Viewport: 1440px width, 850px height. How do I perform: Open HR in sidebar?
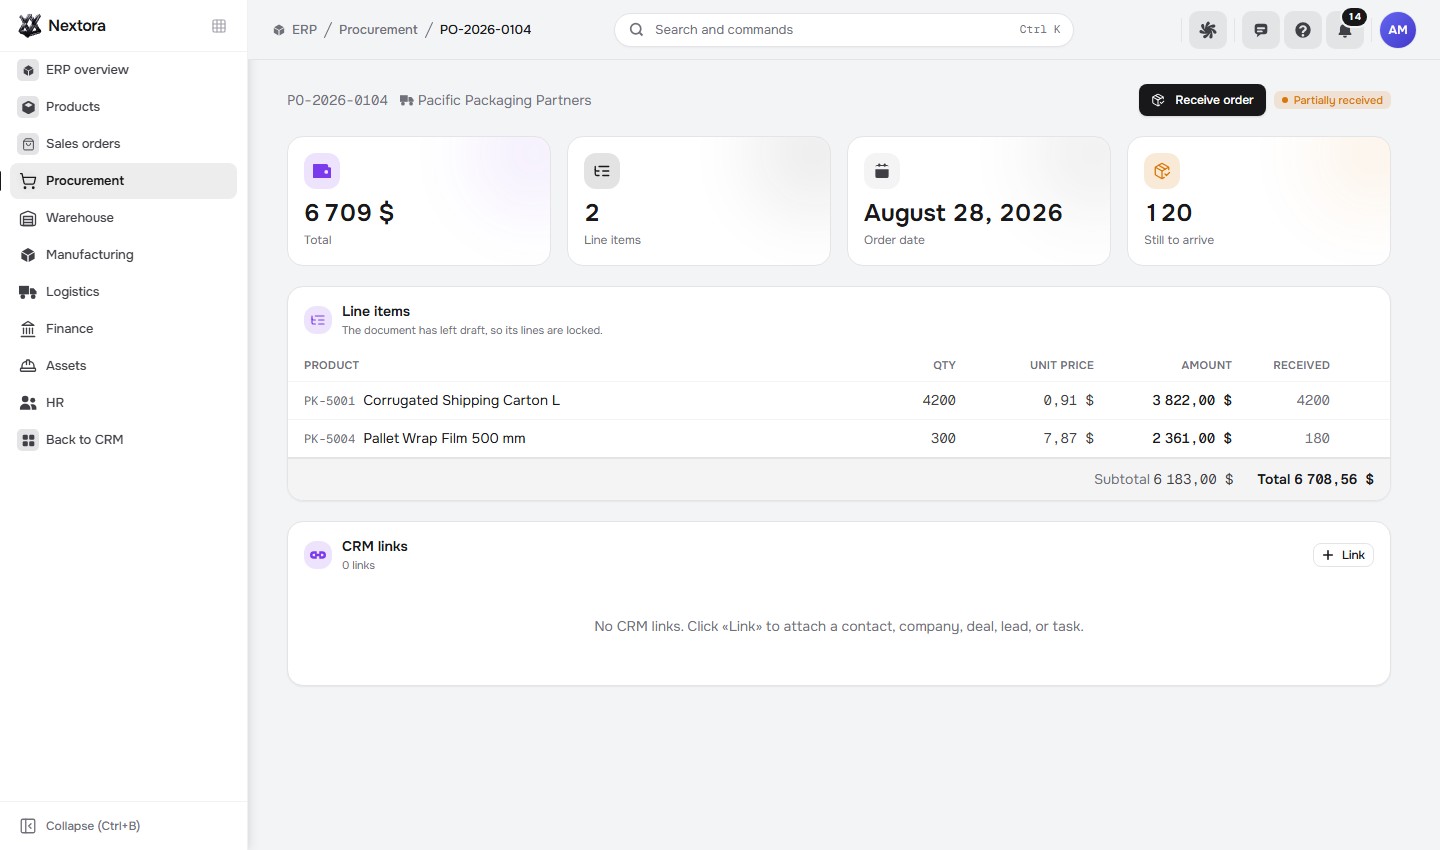coord(124,403)
